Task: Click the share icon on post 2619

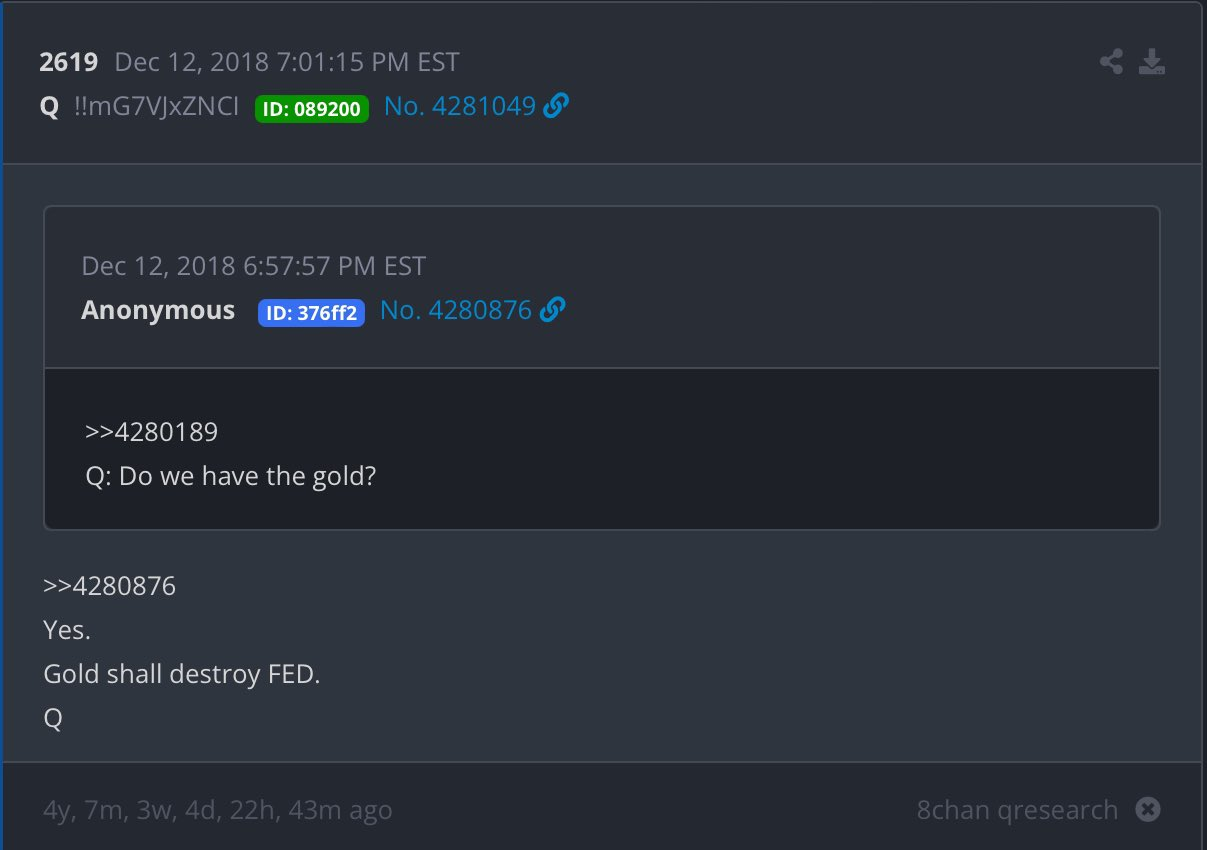Action: pyautogui.click(x=1110, y=61)
